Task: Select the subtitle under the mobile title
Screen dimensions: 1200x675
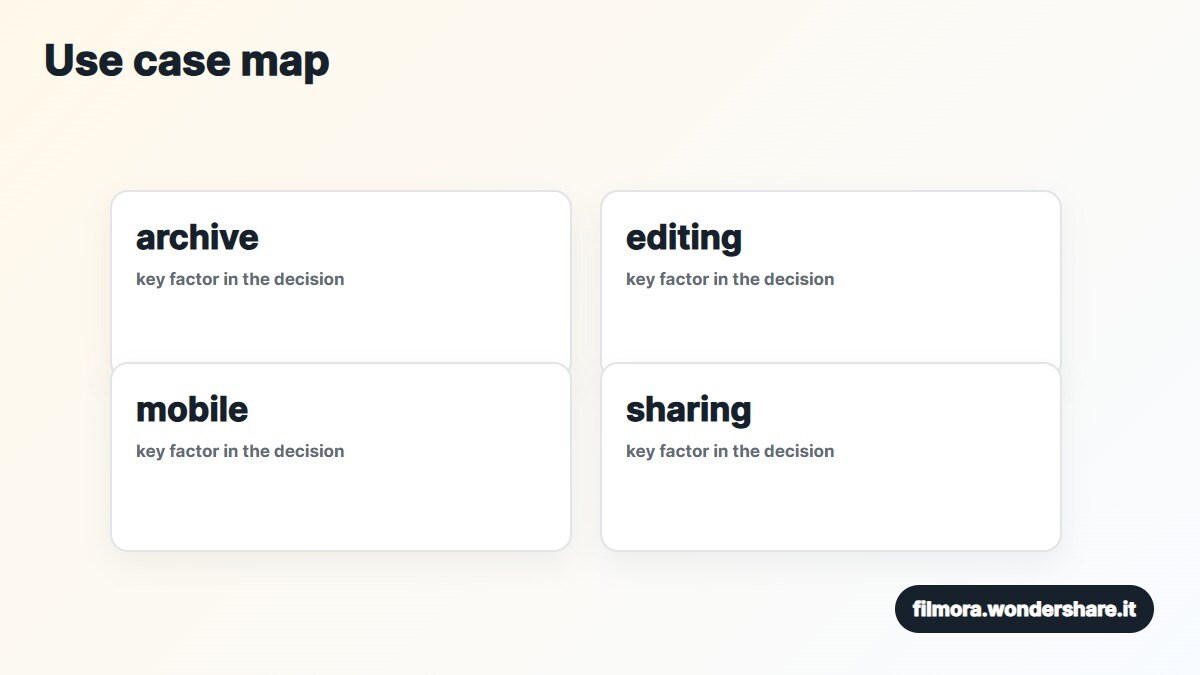Action: pos(240,451)
